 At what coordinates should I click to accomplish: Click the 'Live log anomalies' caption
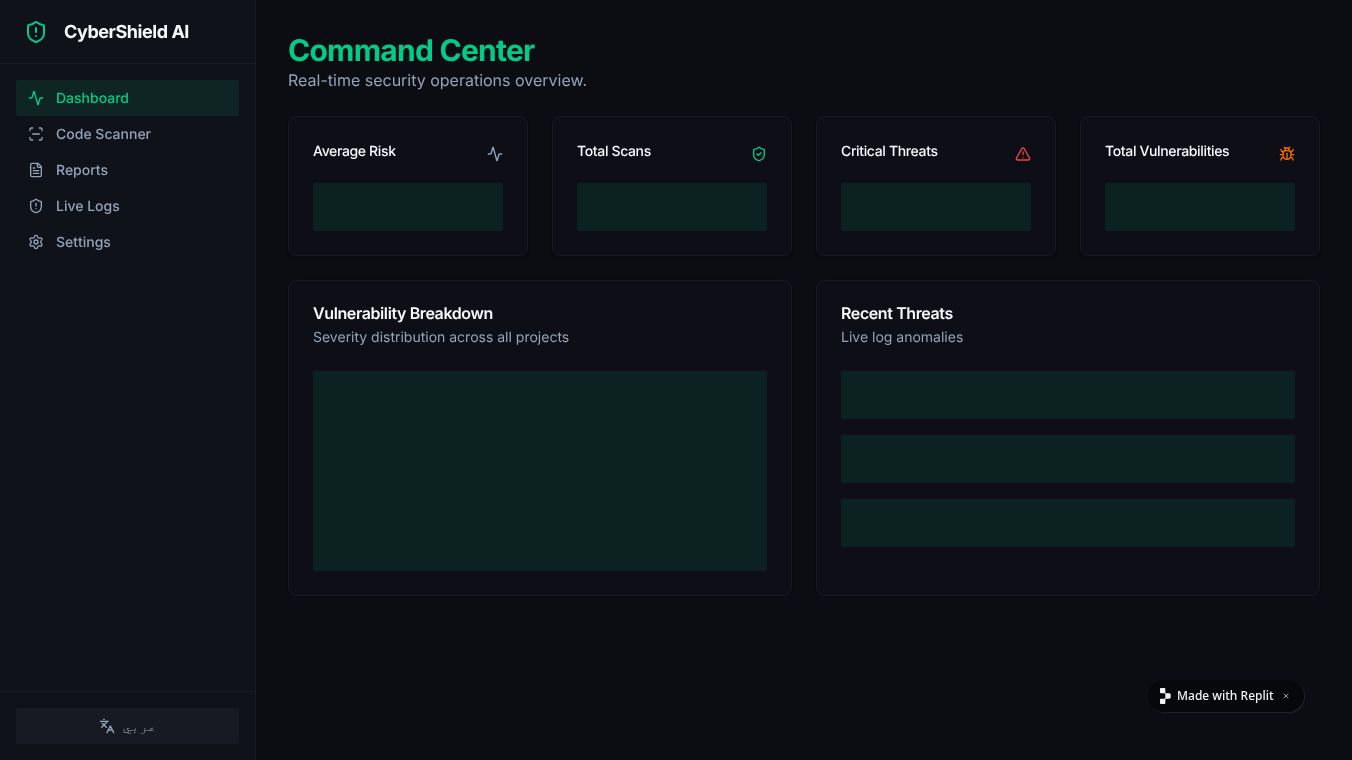click(902, 337)
